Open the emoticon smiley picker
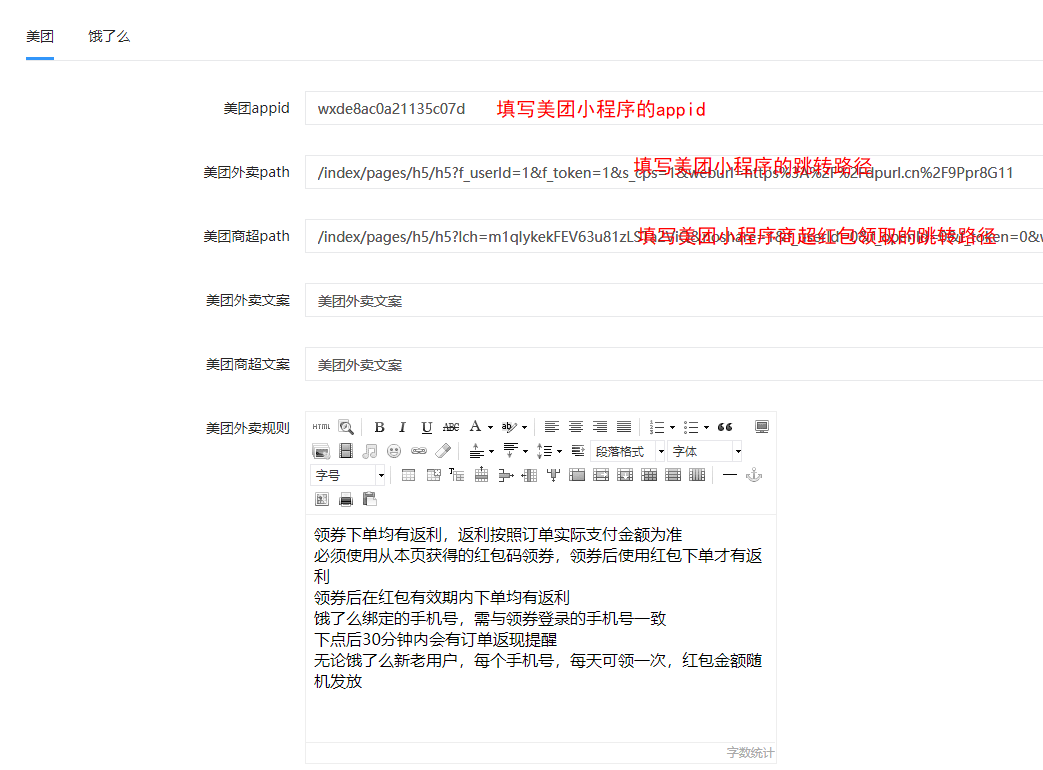Viewport: 1043px width, 770px height. tap(394, 451)
